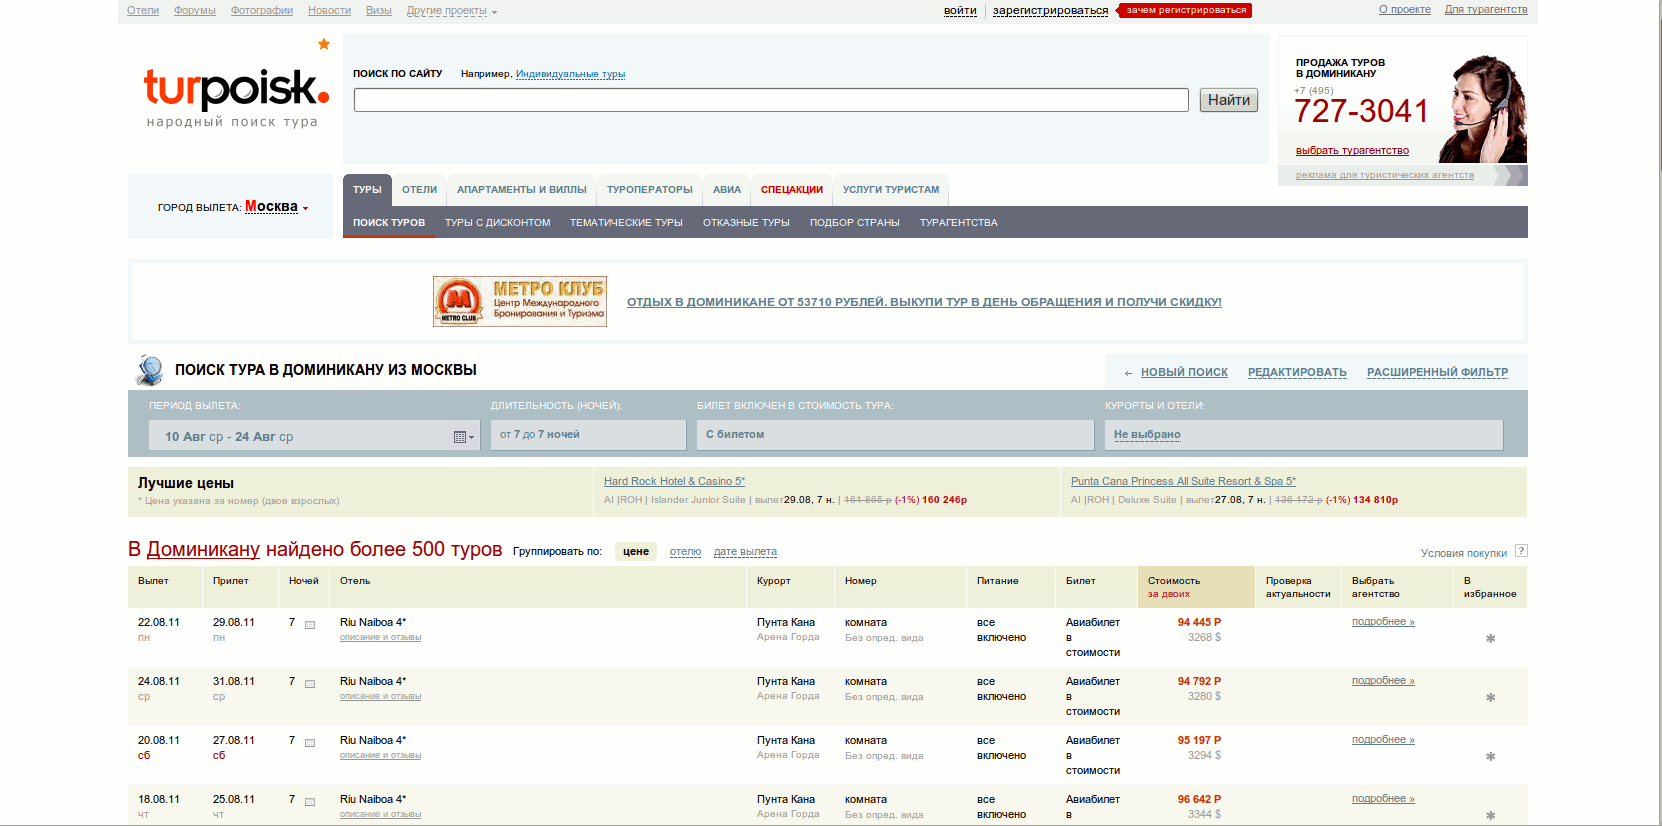The image size is (1662, 826).
Task: Select ТУРЫ С ДИСКОНТОМ submenu item
Action: (x=498, y=223)
